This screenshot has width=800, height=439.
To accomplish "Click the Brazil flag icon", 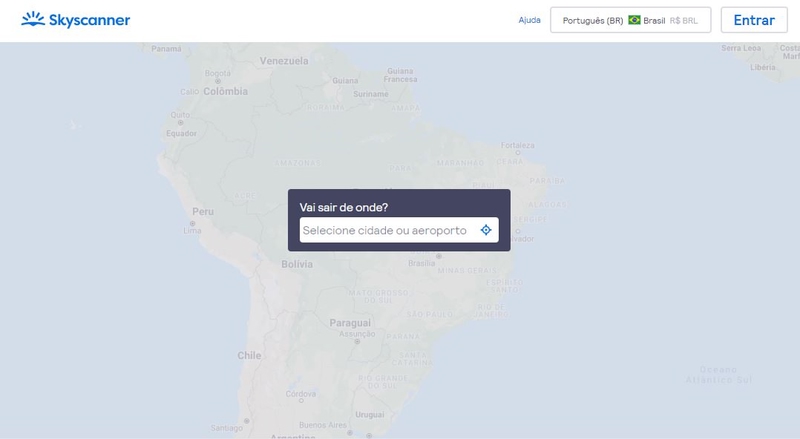I will [x=634, y=20].
